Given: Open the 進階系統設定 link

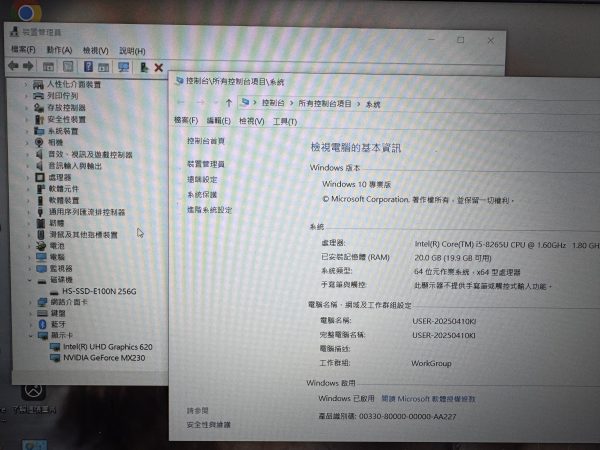Looking at the screenshot, I should coord(209,210).
